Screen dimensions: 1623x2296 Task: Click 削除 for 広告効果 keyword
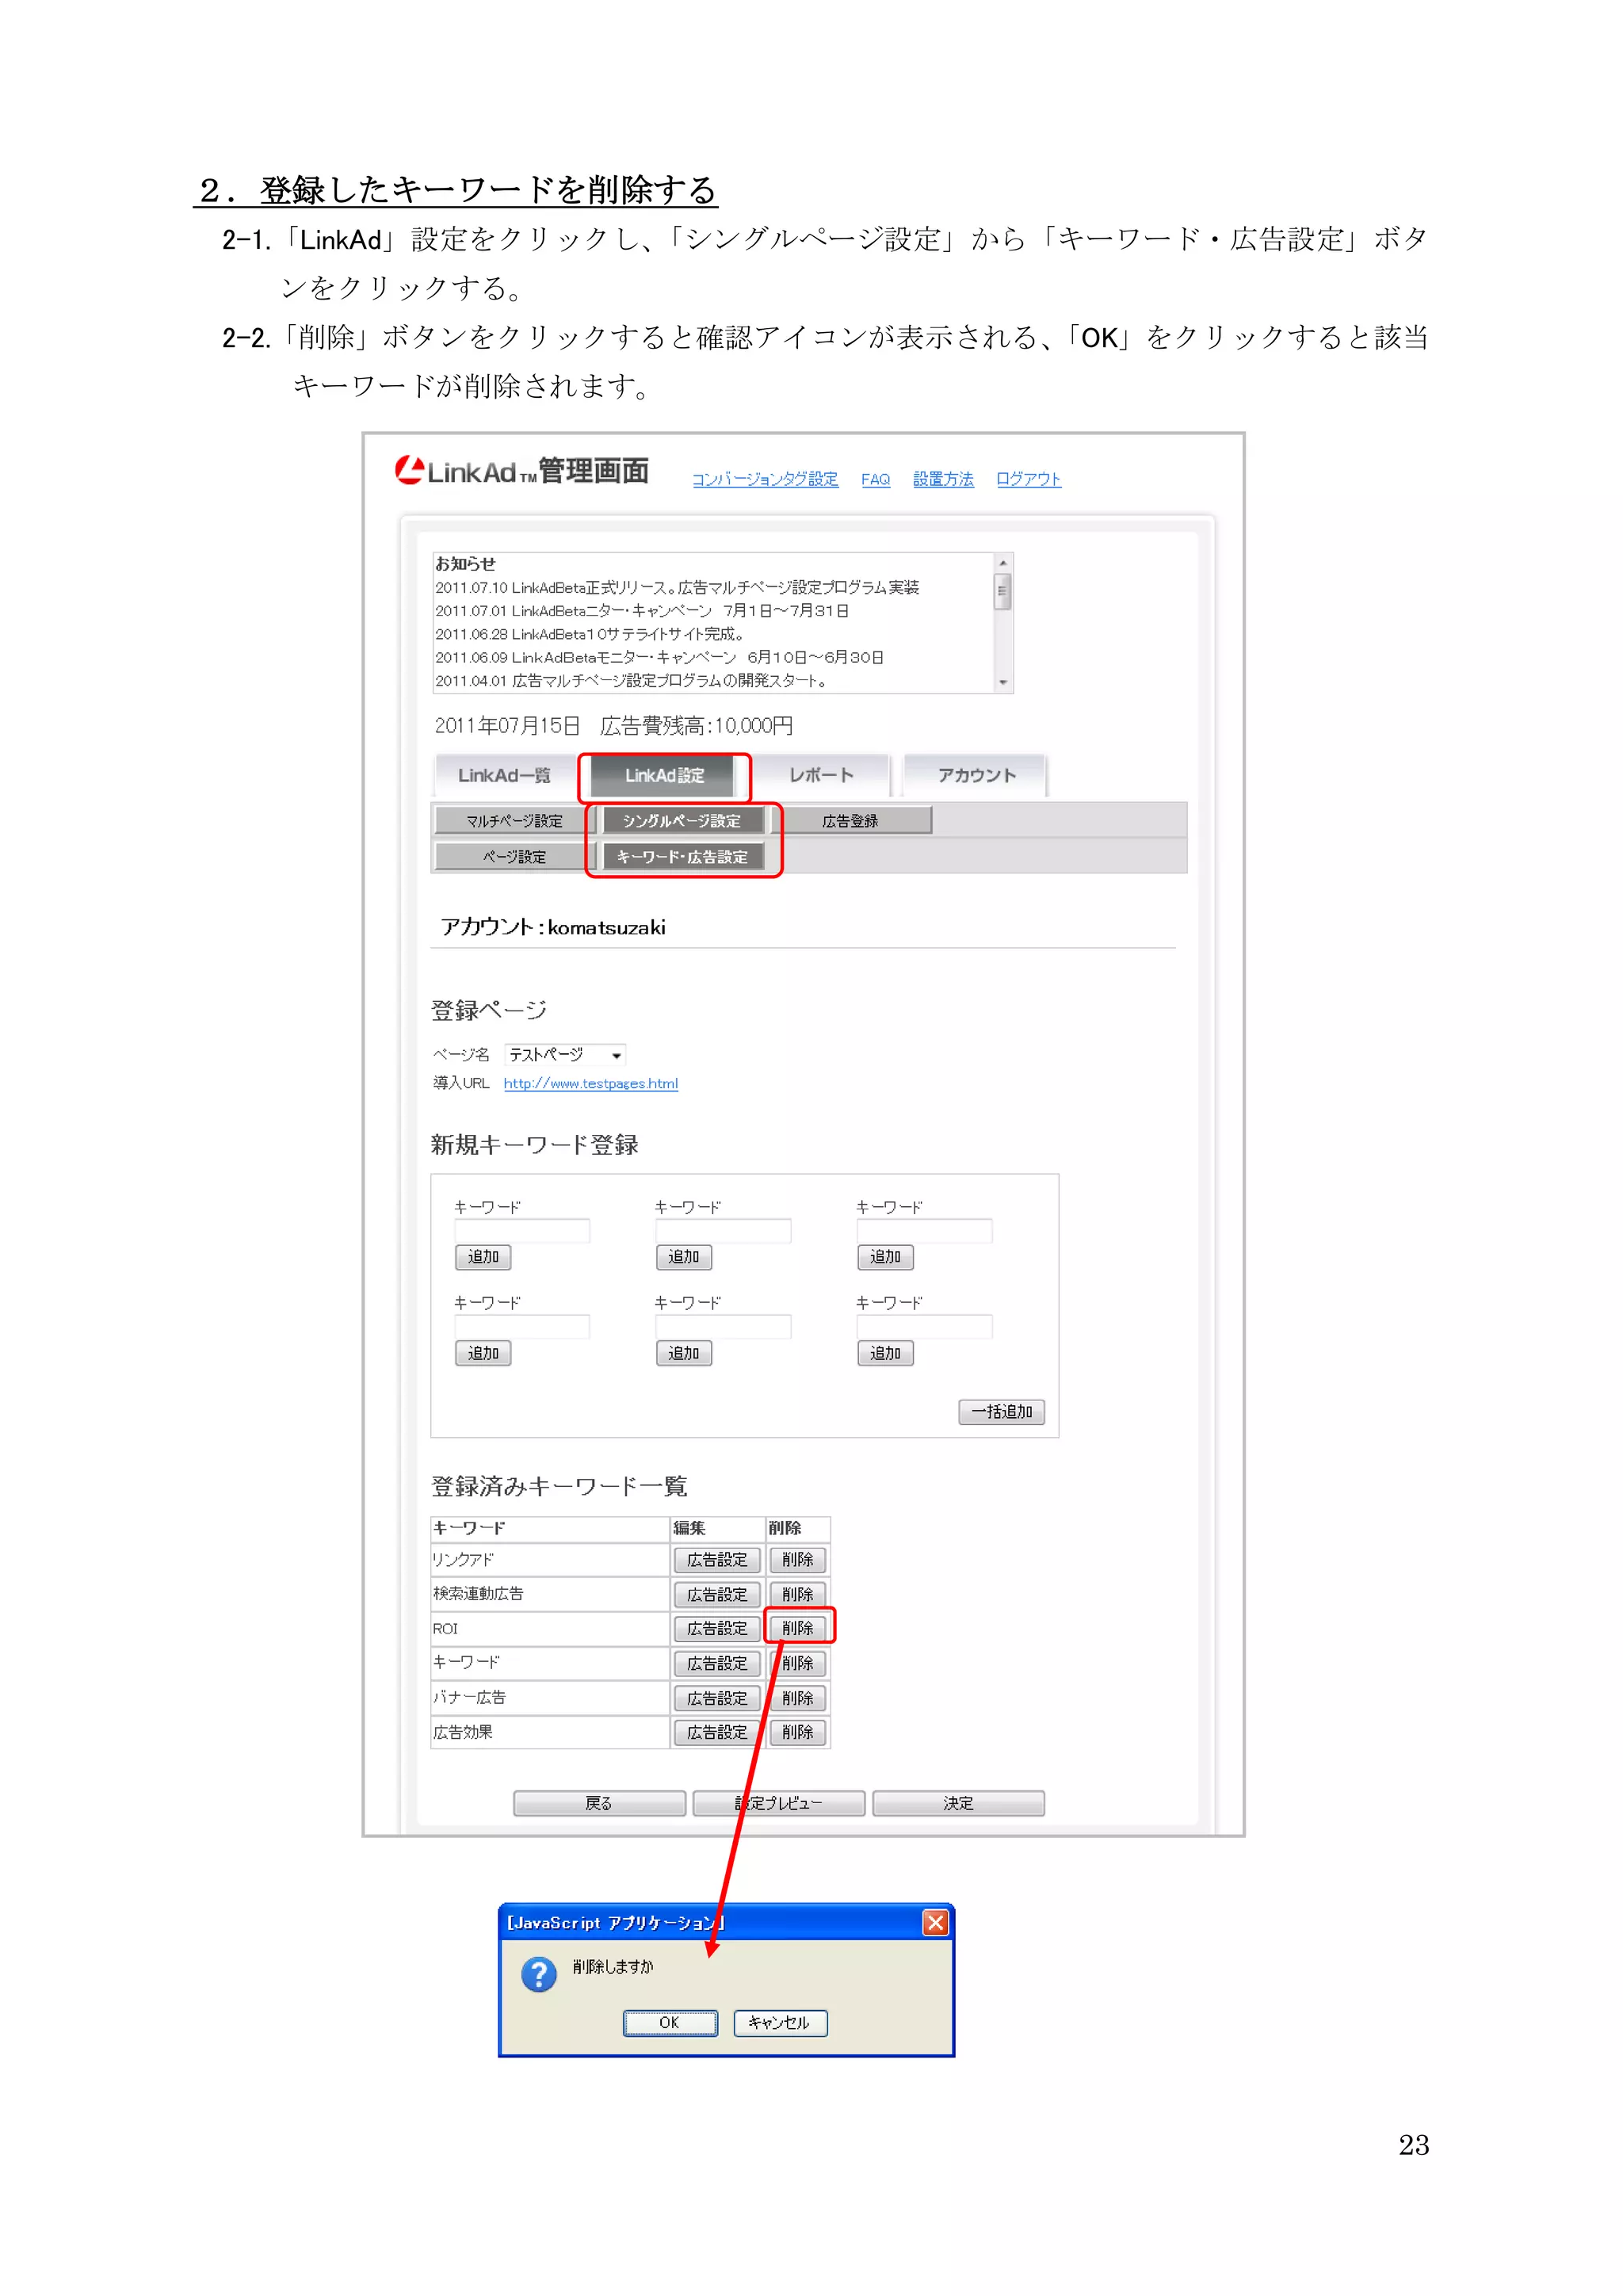(797, 1732)
